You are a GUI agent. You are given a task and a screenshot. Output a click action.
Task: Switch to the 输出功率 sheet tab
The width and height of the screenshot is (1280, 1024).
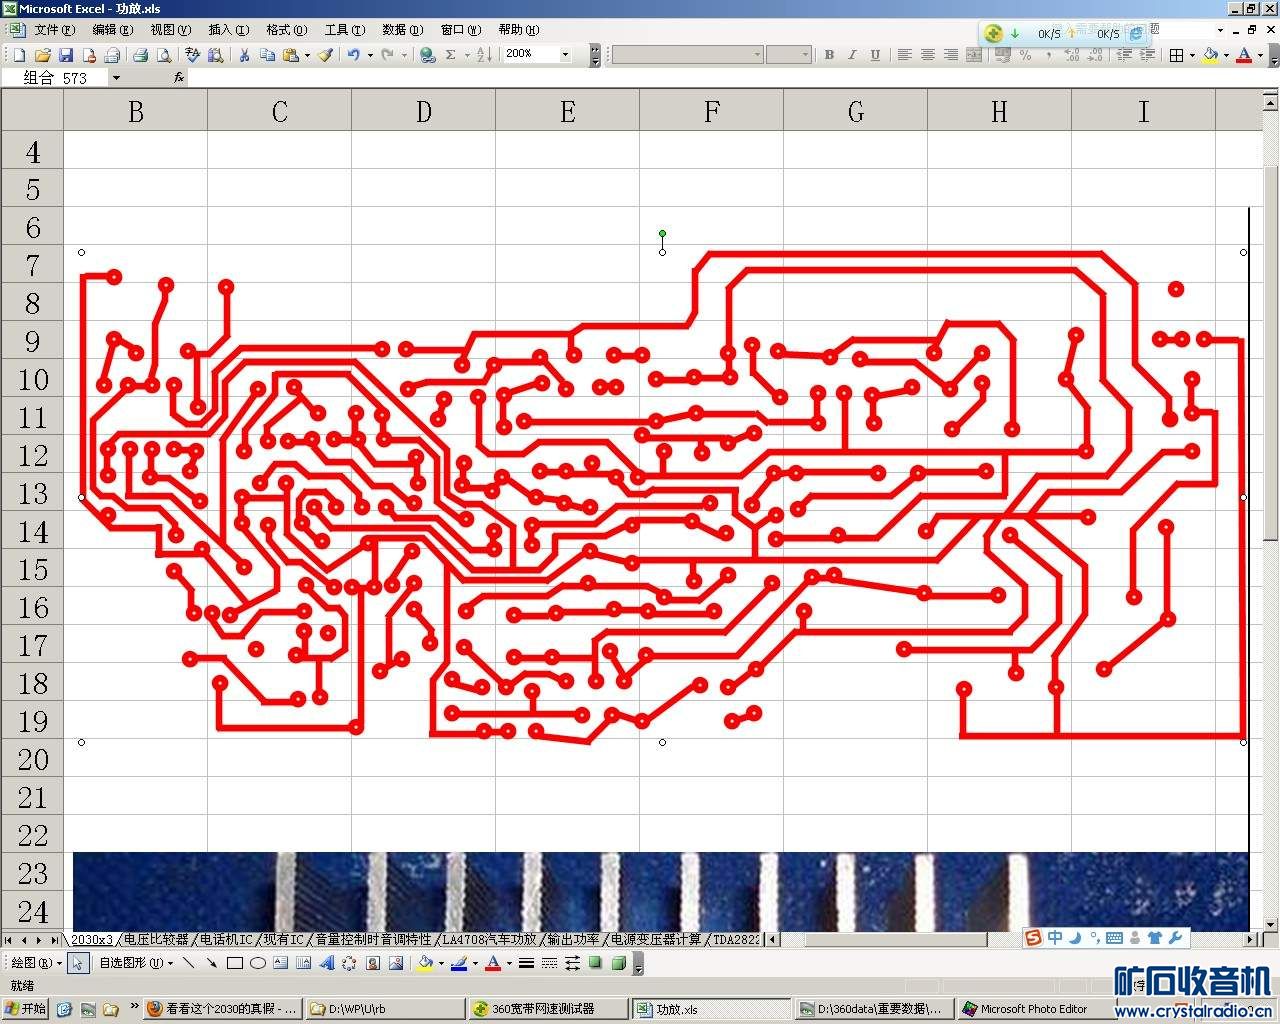pos(573,940)
